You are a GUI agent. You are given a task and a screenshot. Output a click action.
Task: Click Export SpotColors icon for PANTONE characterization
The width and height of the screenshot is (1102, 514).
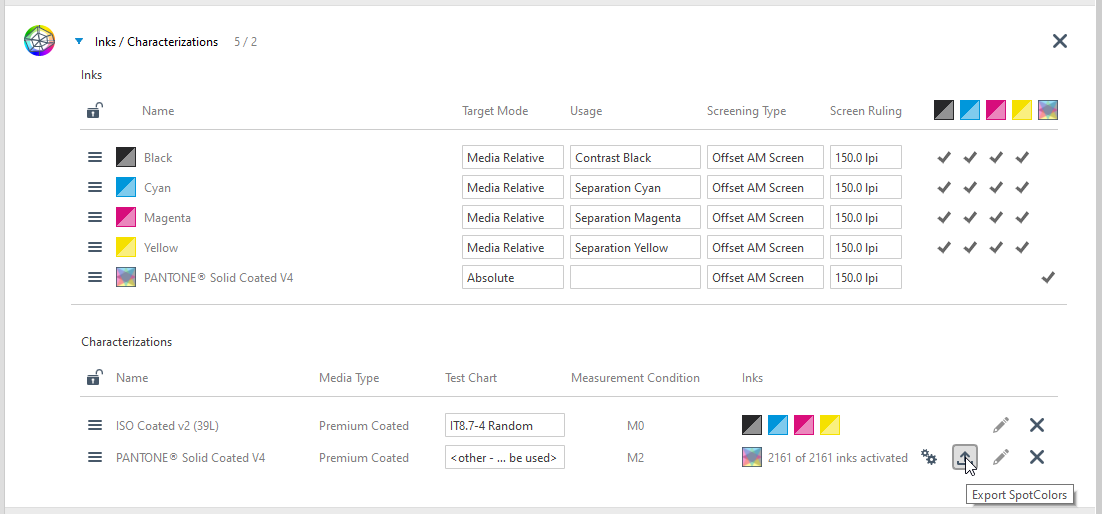[x=965, y=458]
